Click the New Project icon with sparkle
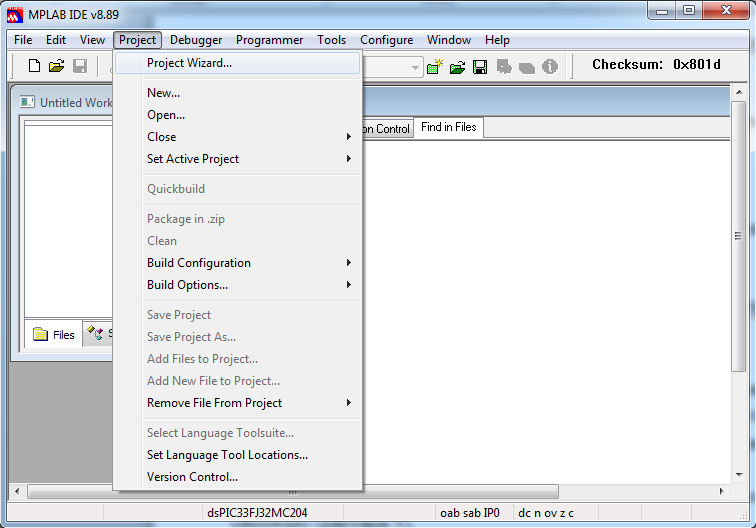This screenshot has width=756, height=528. click(x=435, y=67)
